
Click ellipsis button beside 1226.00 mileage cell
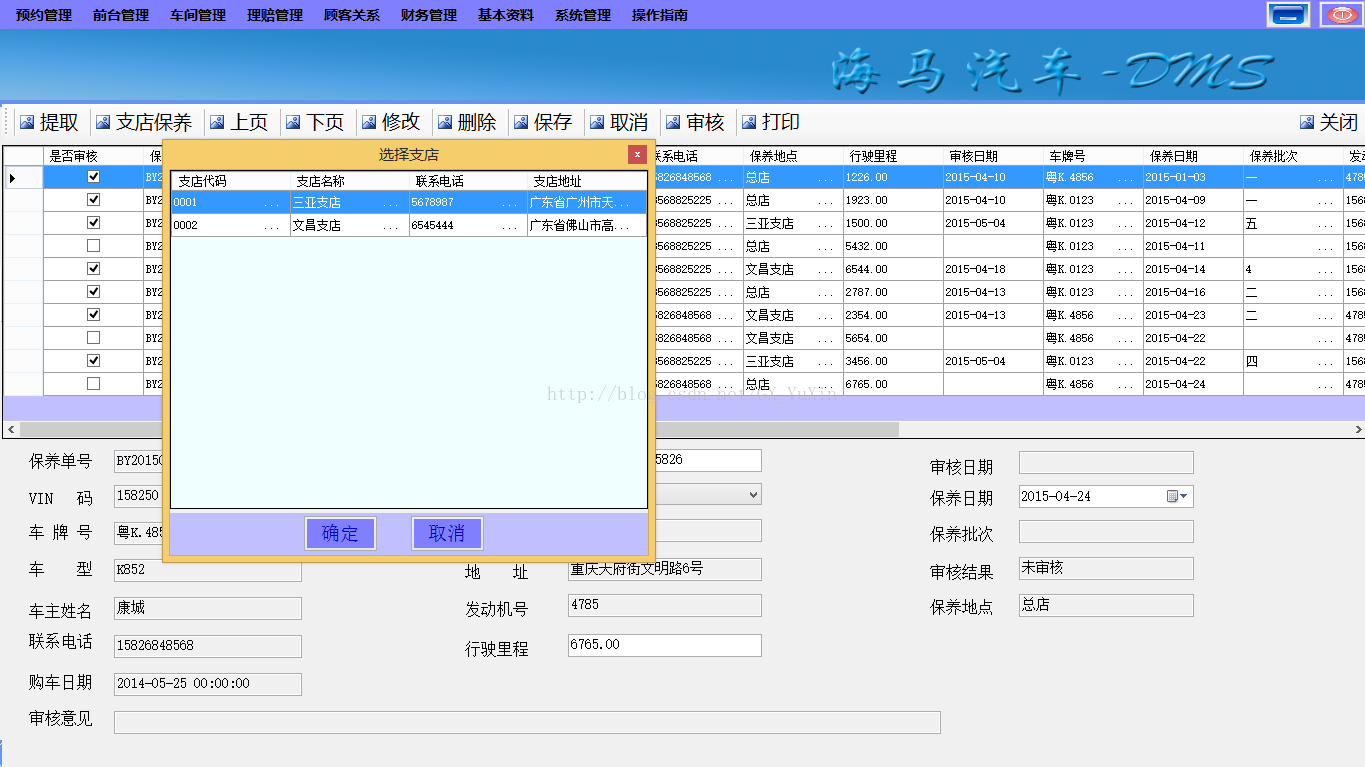pos(826,177)
